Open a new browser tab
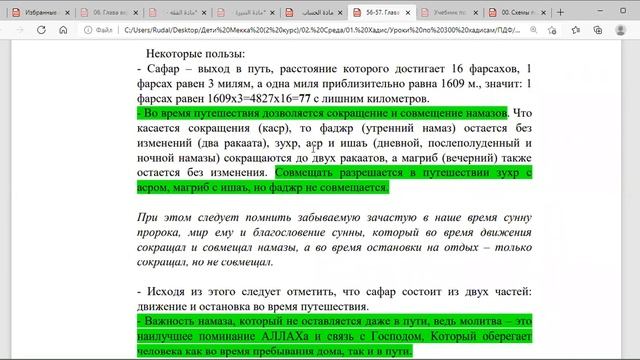Image resolution: width=640 pixels, height=360 pixels. coord(560,13)
